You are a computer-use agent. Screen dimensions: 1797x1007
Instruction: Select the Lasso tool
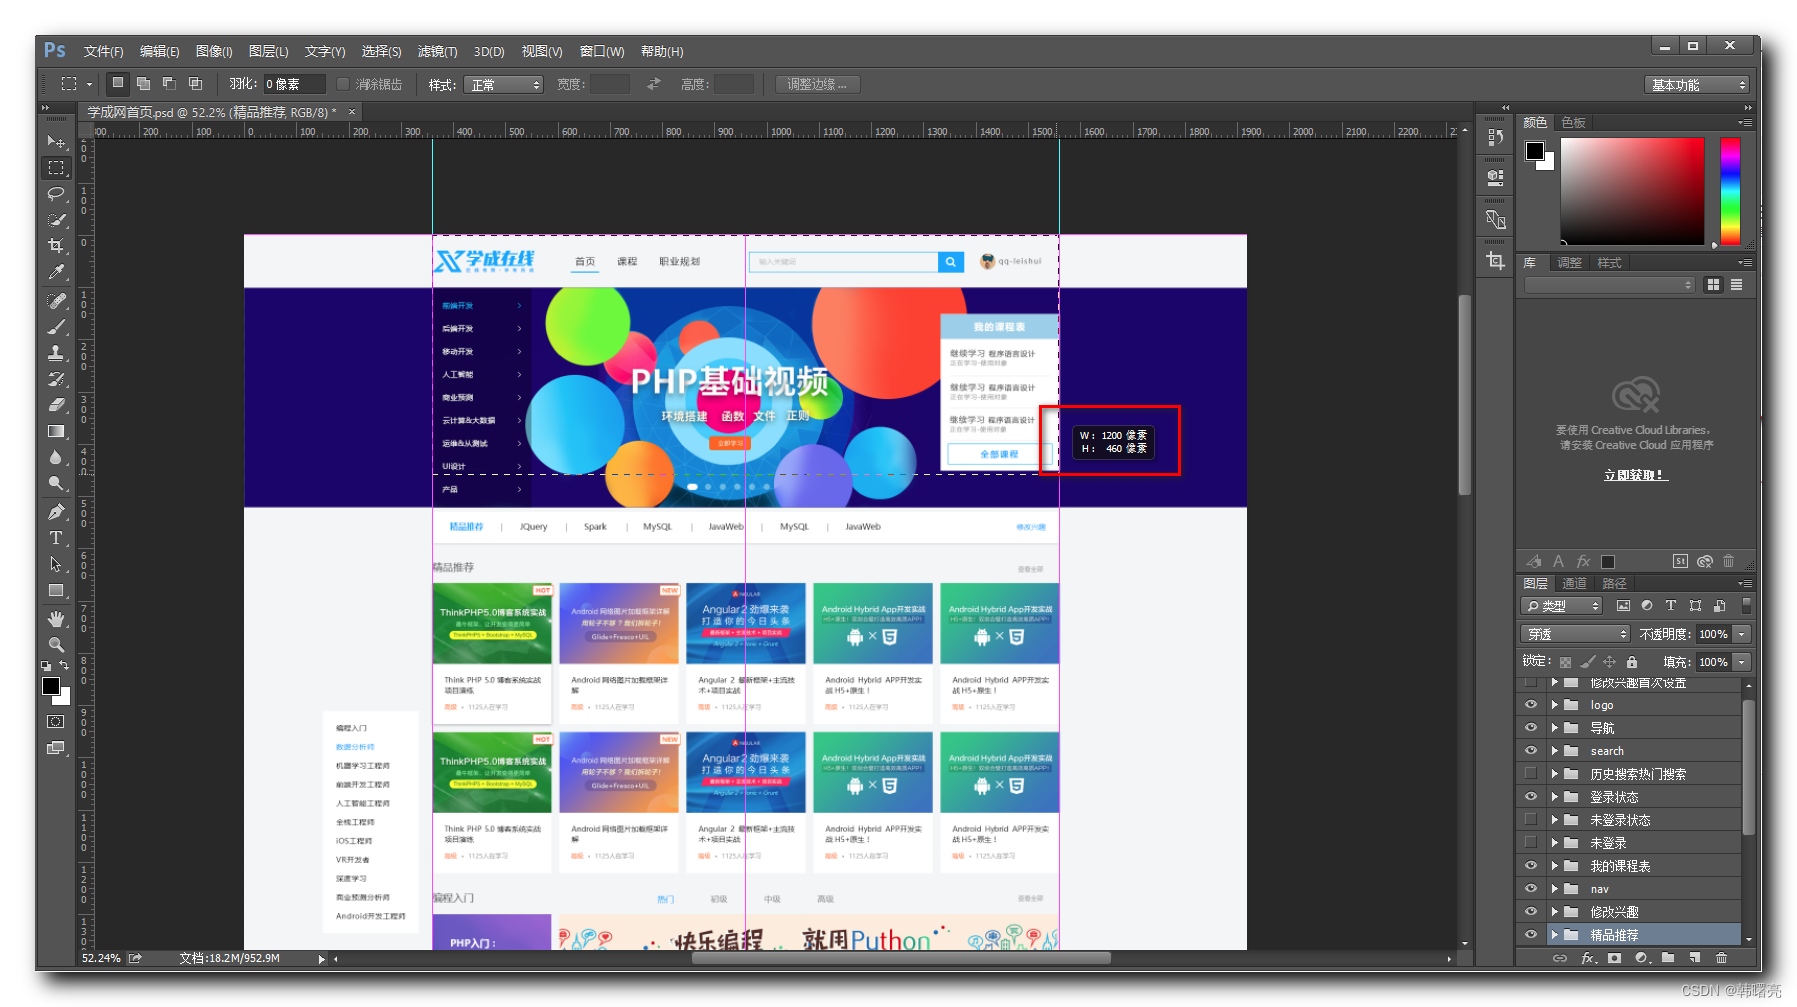point(56,194)
